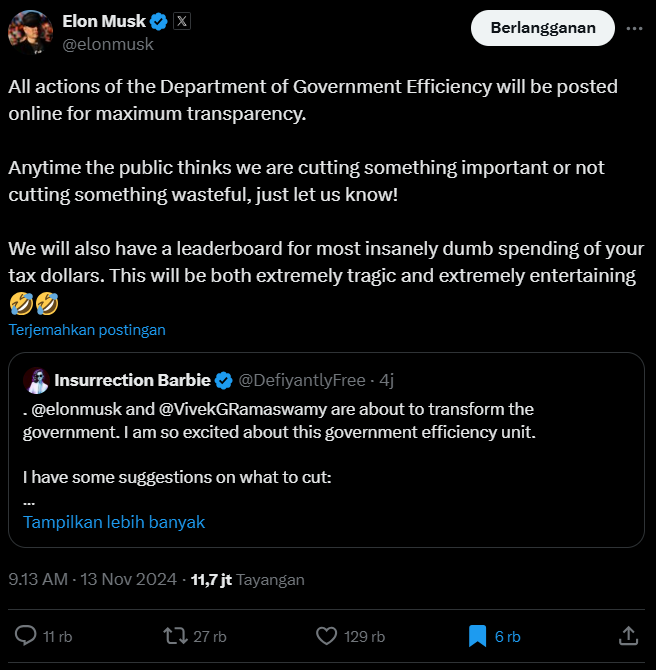This screenshot has width=656, height=670.
Task: View the 11,7 jt Tayangan count
Action: [x=247, y=579]
